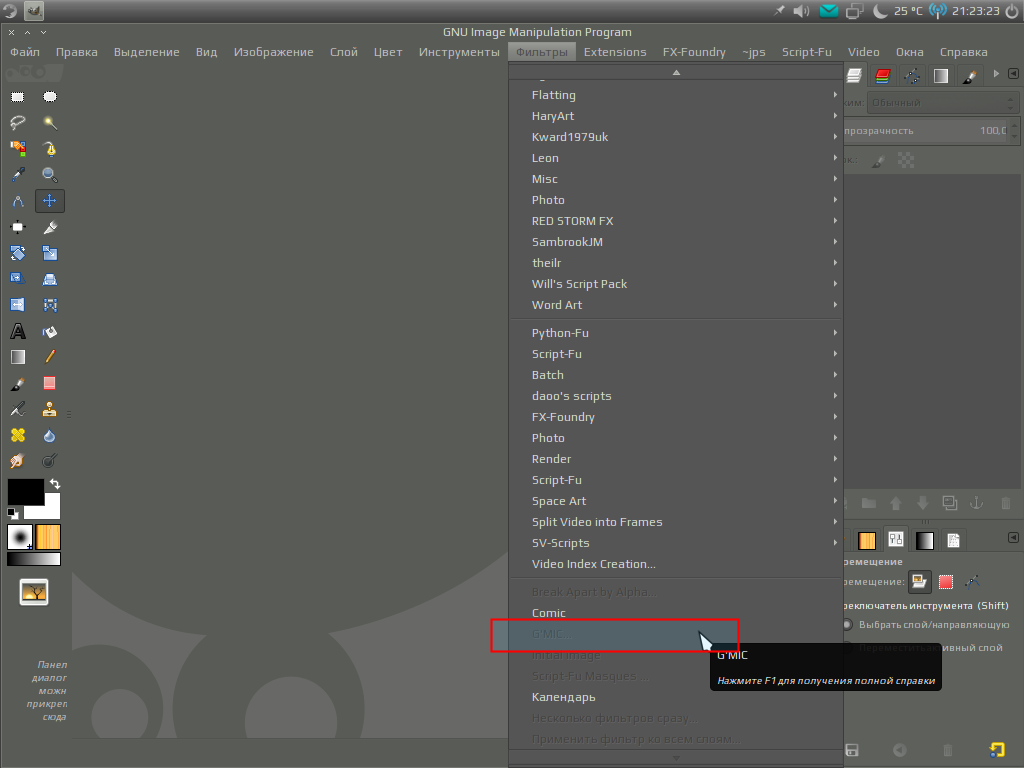Choose Video Index Creation... from the menu
The width and height of the screenshot is (1024, 768).
point(677,564)
